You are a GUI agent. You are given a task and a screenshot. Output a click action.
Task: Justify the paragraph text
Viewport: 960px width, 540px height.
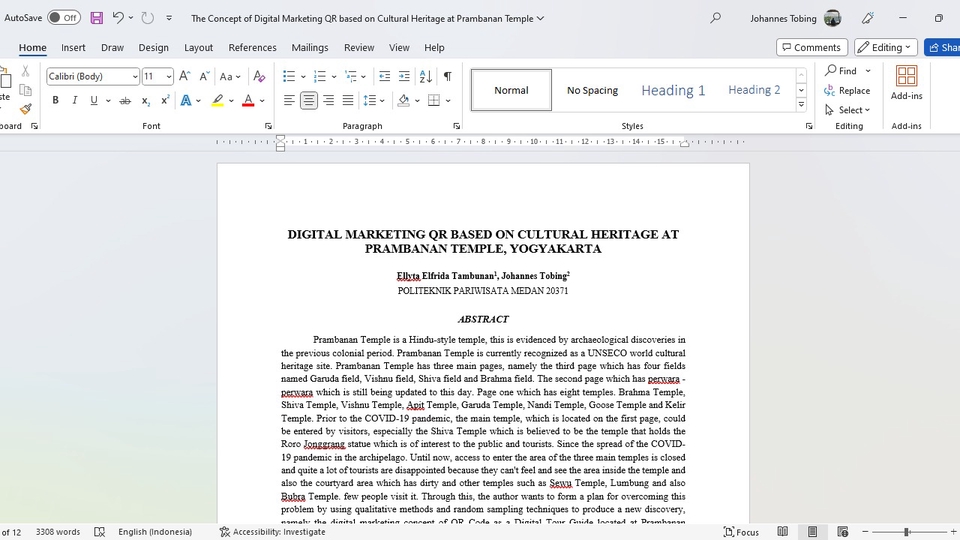coord(348,100)
